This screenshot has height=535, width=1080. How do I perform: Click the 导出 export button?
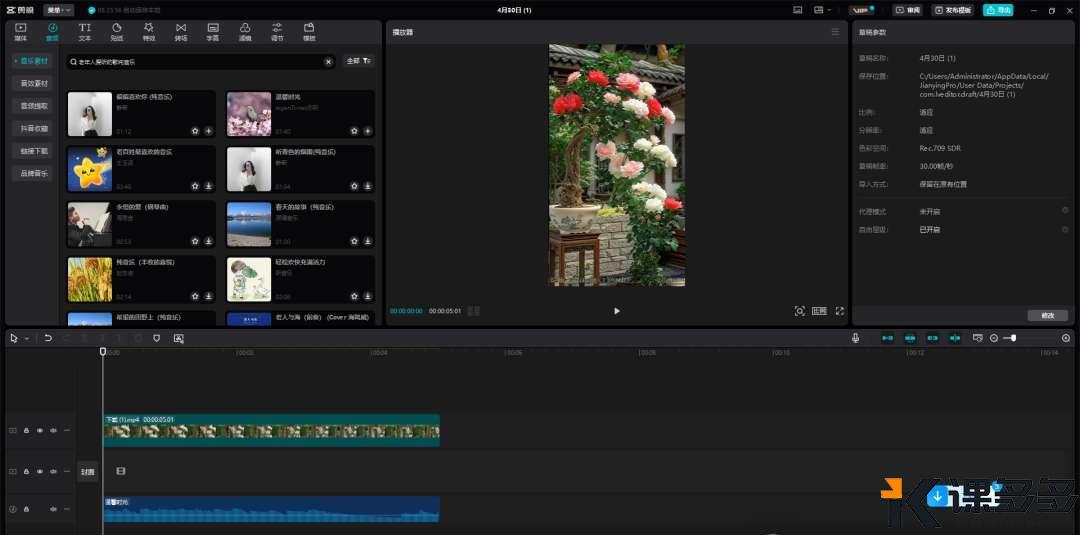[x=998, y=10]
